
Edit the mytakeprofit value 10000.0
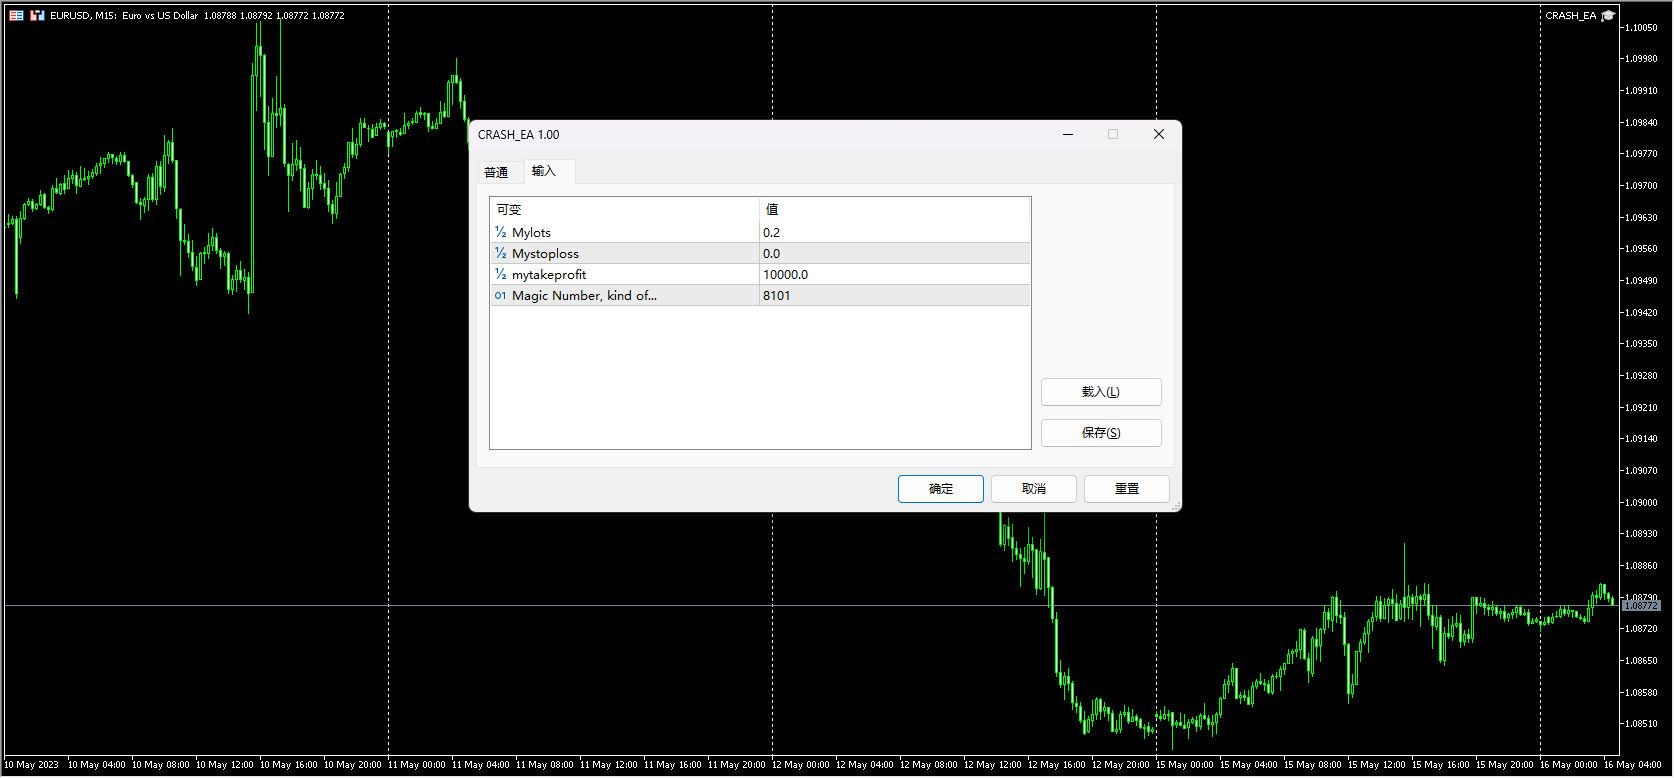[x=894, y=275]
